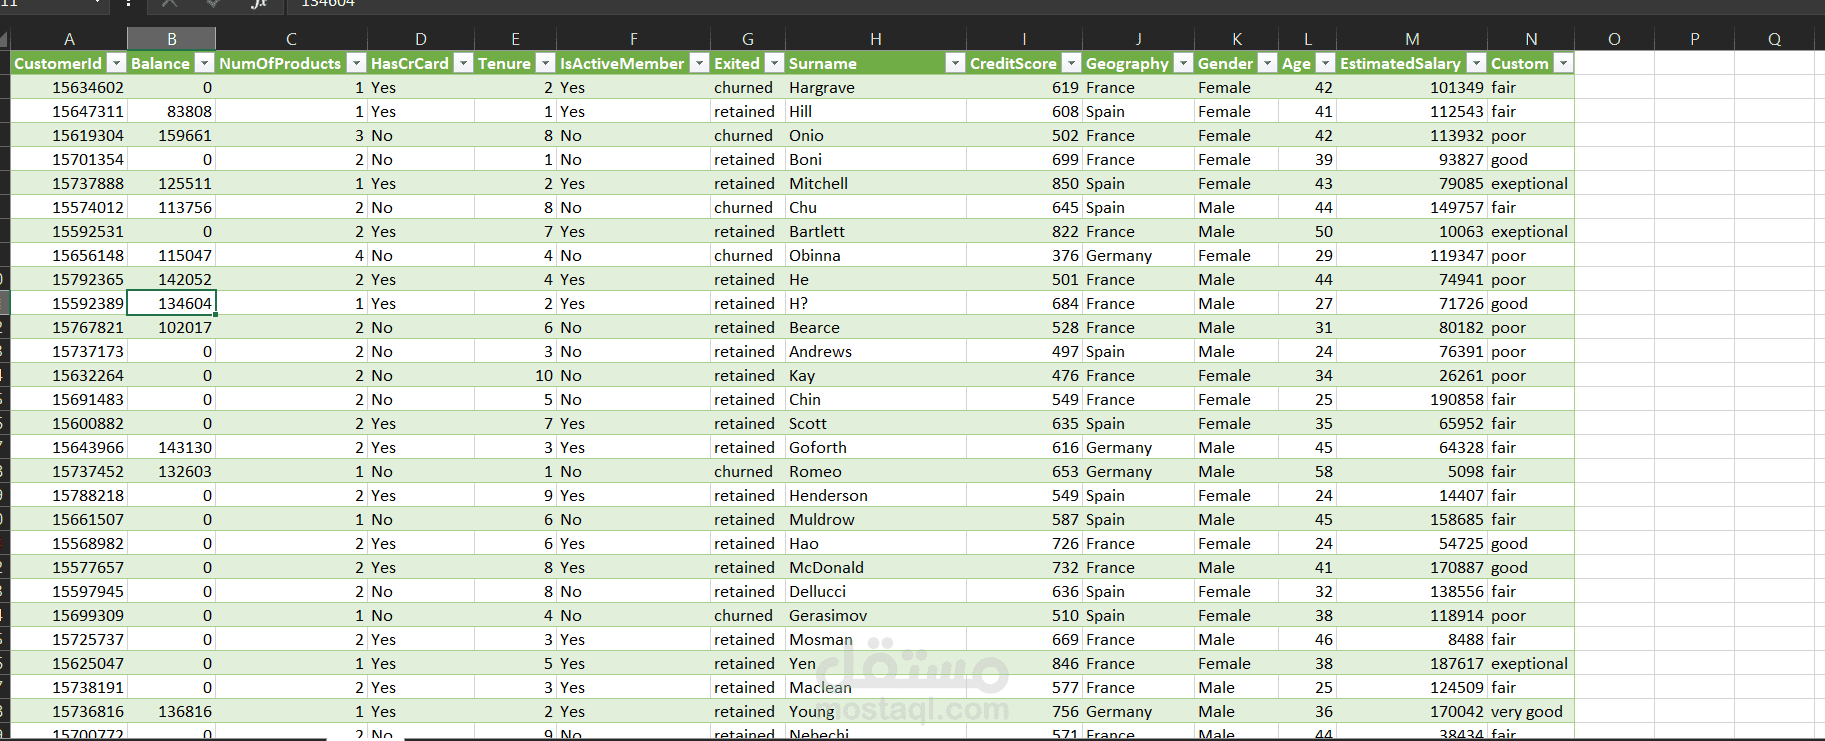Select credit score cell 376
The width and height of the screenshot is (1825, 741).
(x=1024, y=255)
